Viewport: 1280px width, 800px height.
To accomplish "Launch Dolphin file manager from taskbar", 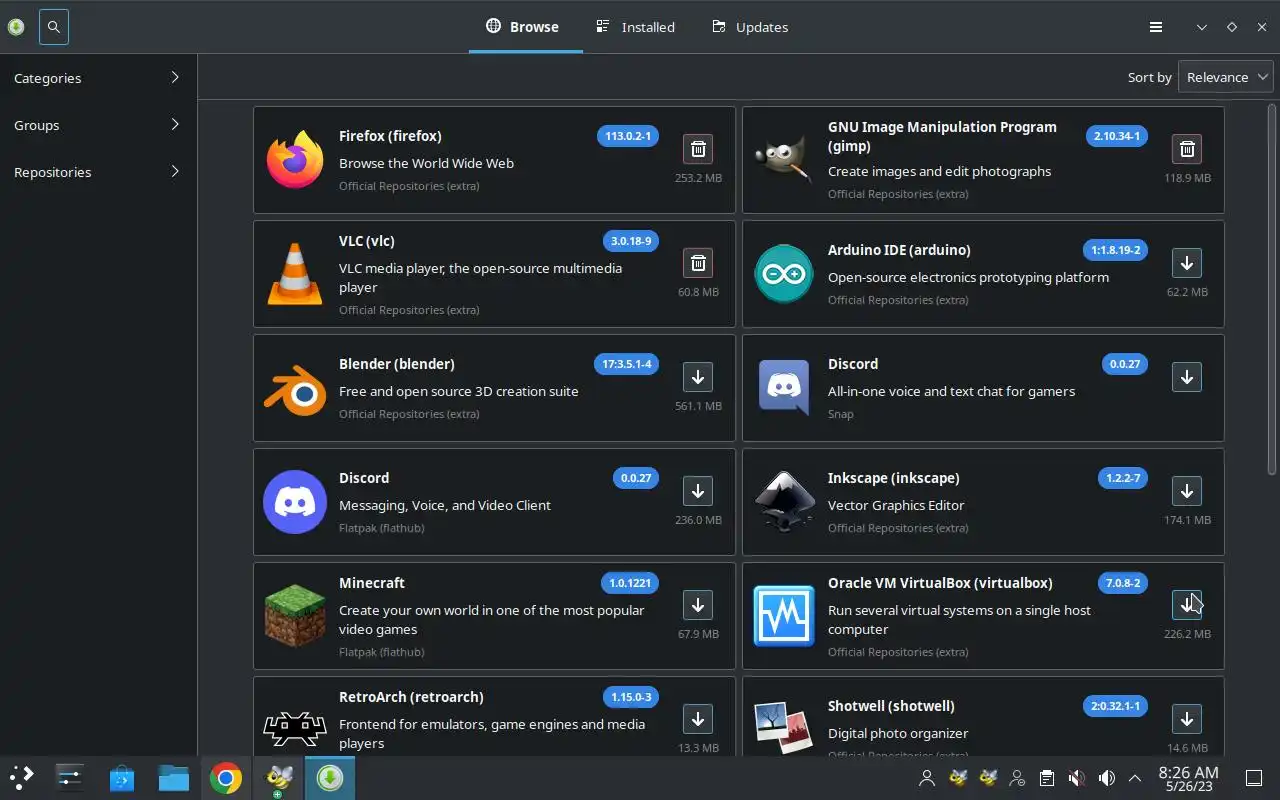I will (x=173, y=777).
